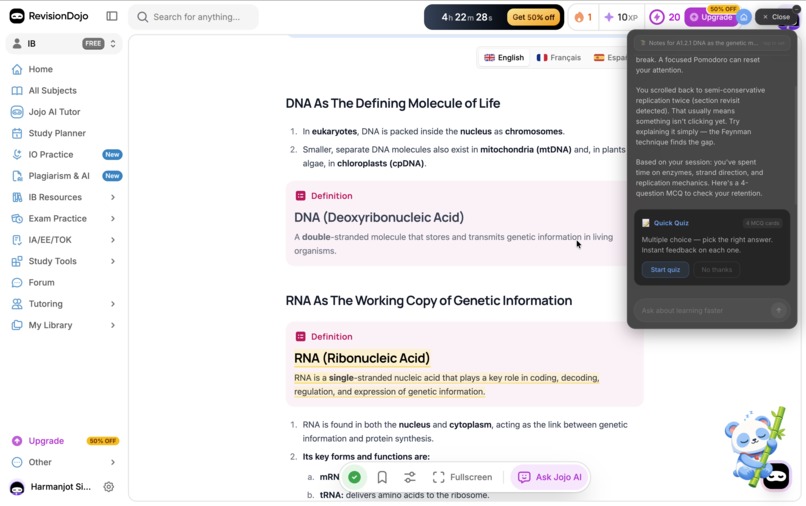Click the Quick Quiz card title
The height and width of the screenshot is (506, 806).
click(x=671, y=223)
